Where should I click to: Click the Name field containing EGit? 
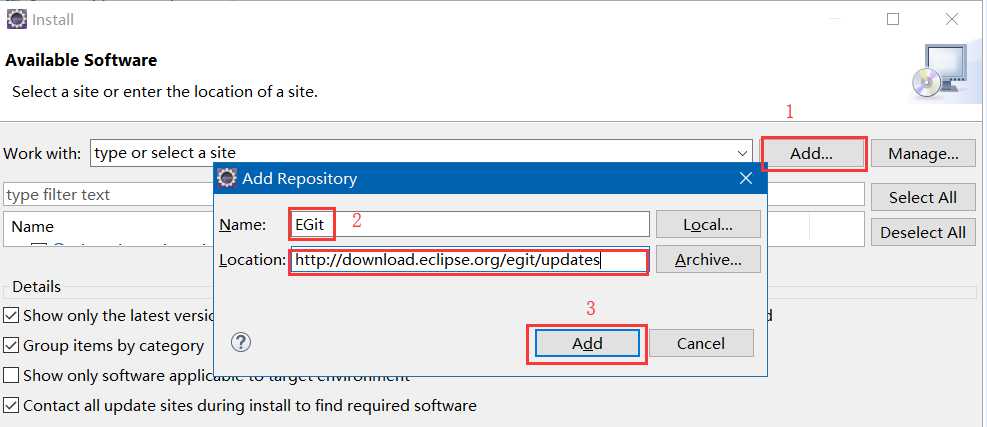click(469, 224)
